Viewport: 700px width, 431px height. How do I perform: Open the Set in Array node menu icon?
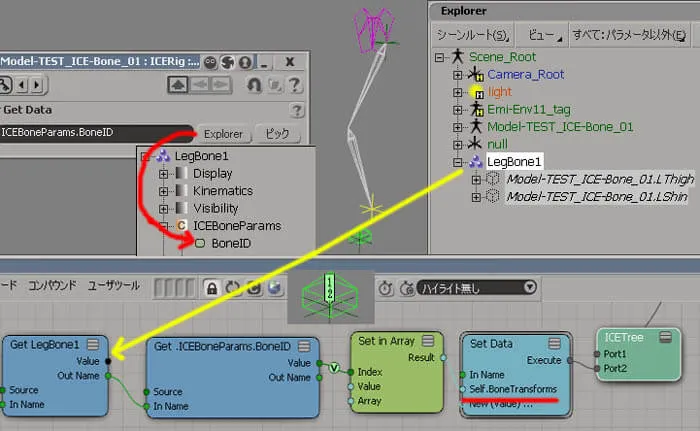(x=428, y=341)
